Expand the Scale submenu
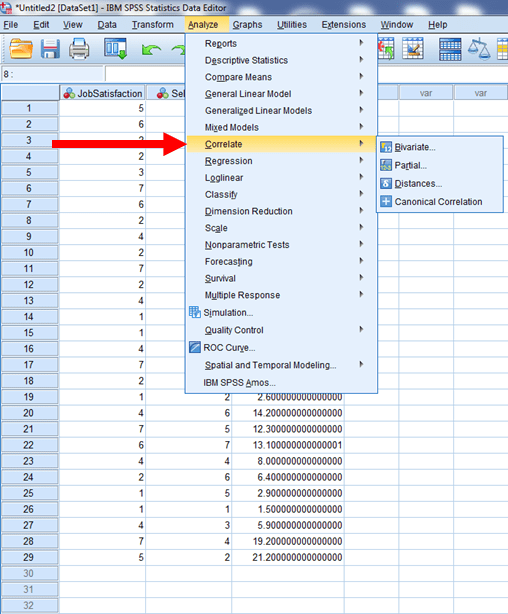Viewport: 508px width, 614px height. pos(281,228)
